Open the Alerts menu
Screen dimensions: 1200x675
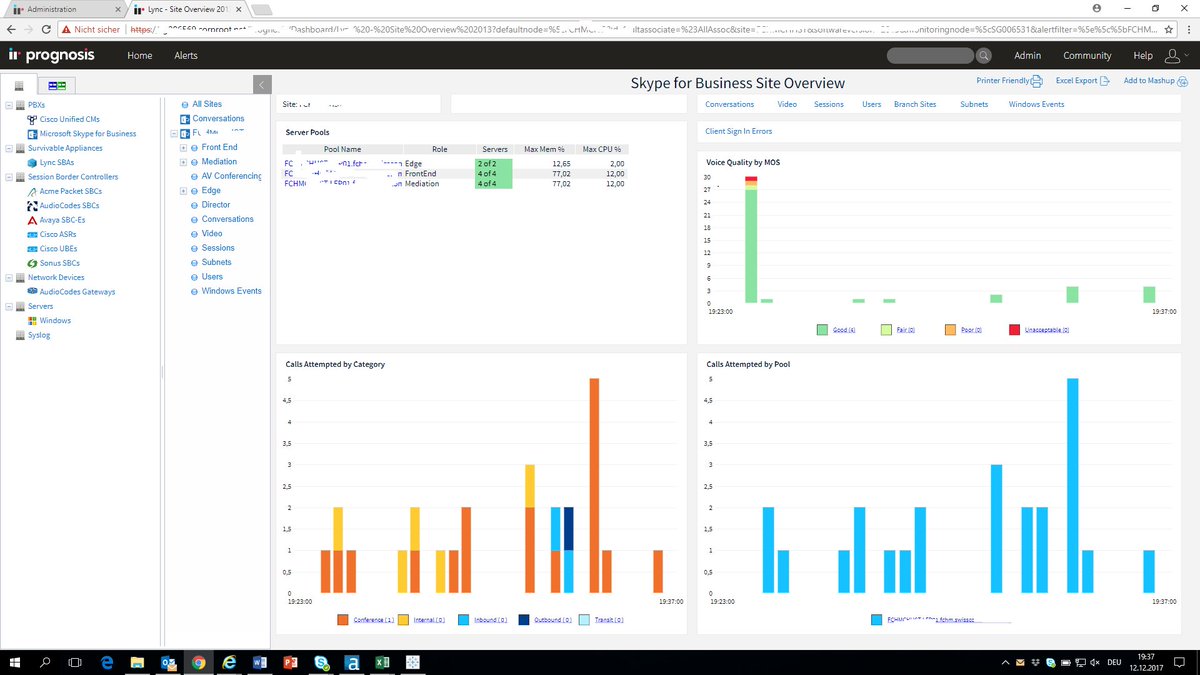(x=186, y=56)
